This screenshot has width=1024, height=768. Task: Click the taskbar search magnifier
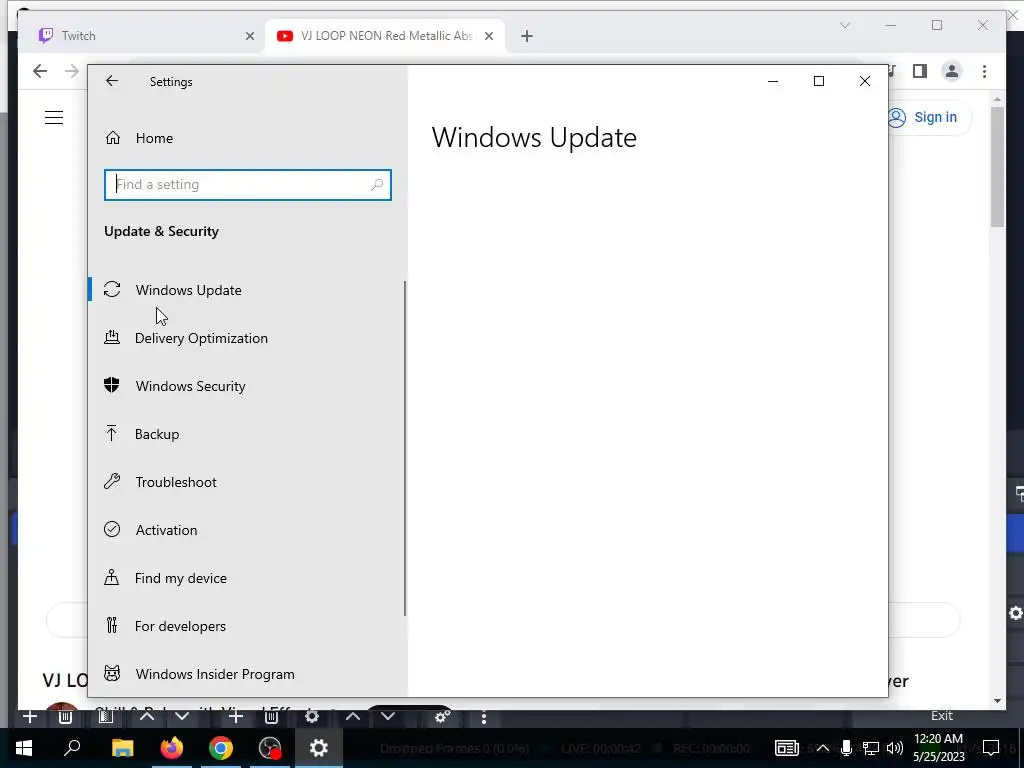[72, 748]
